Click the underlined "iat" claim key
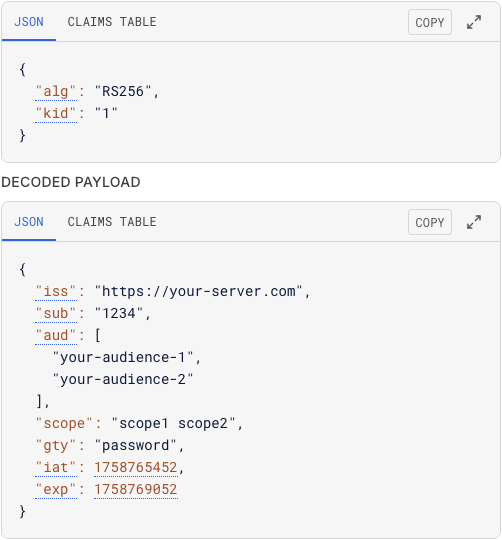The image size is (502, 540). click(56, 468)
